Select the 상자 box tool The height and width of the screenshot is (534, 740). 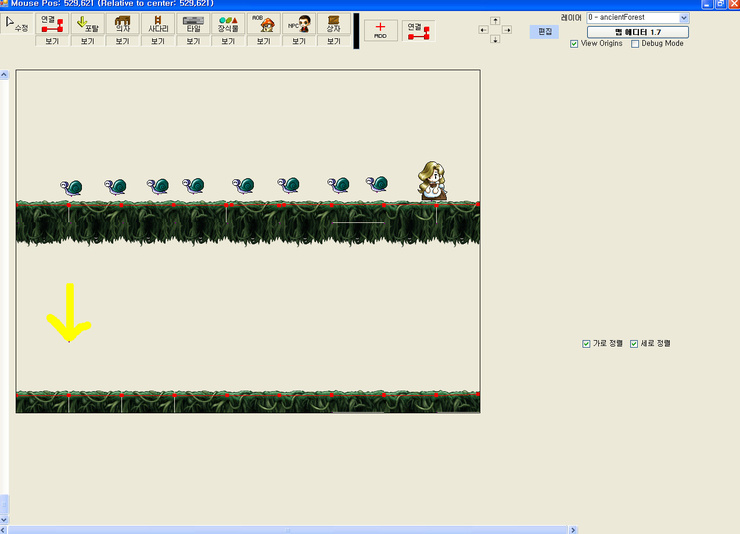click(x=334, y=24)
